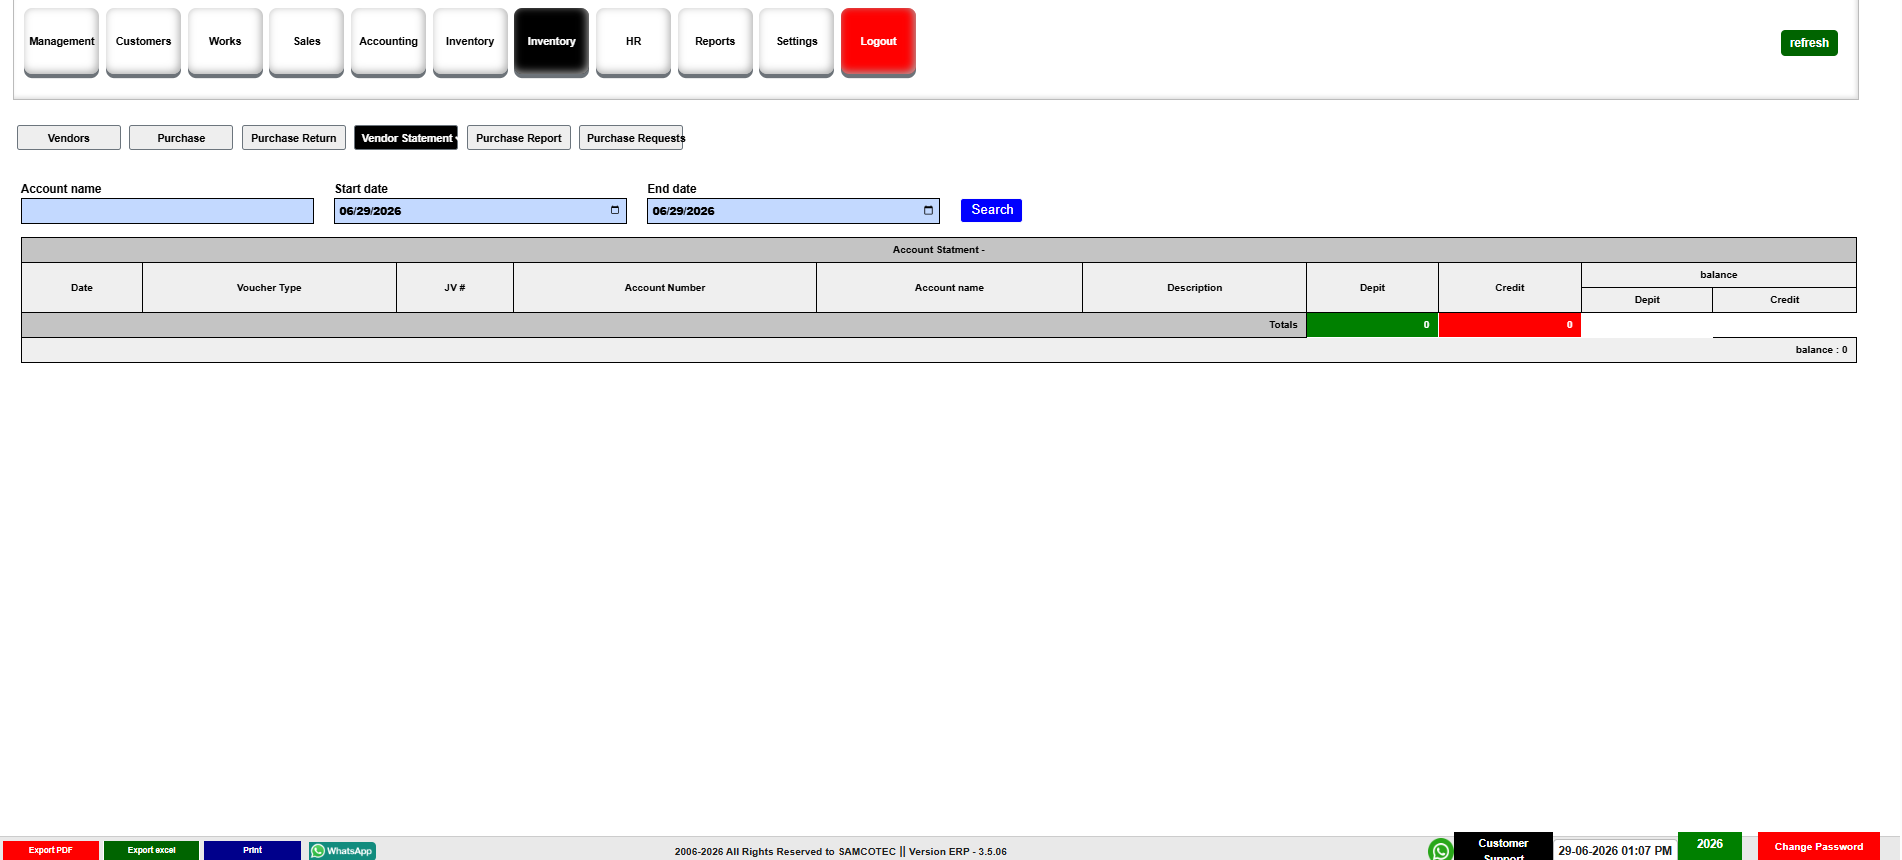Open the Works menu
The width and height of the screenshot is (1902, 860).
(225, 41)
